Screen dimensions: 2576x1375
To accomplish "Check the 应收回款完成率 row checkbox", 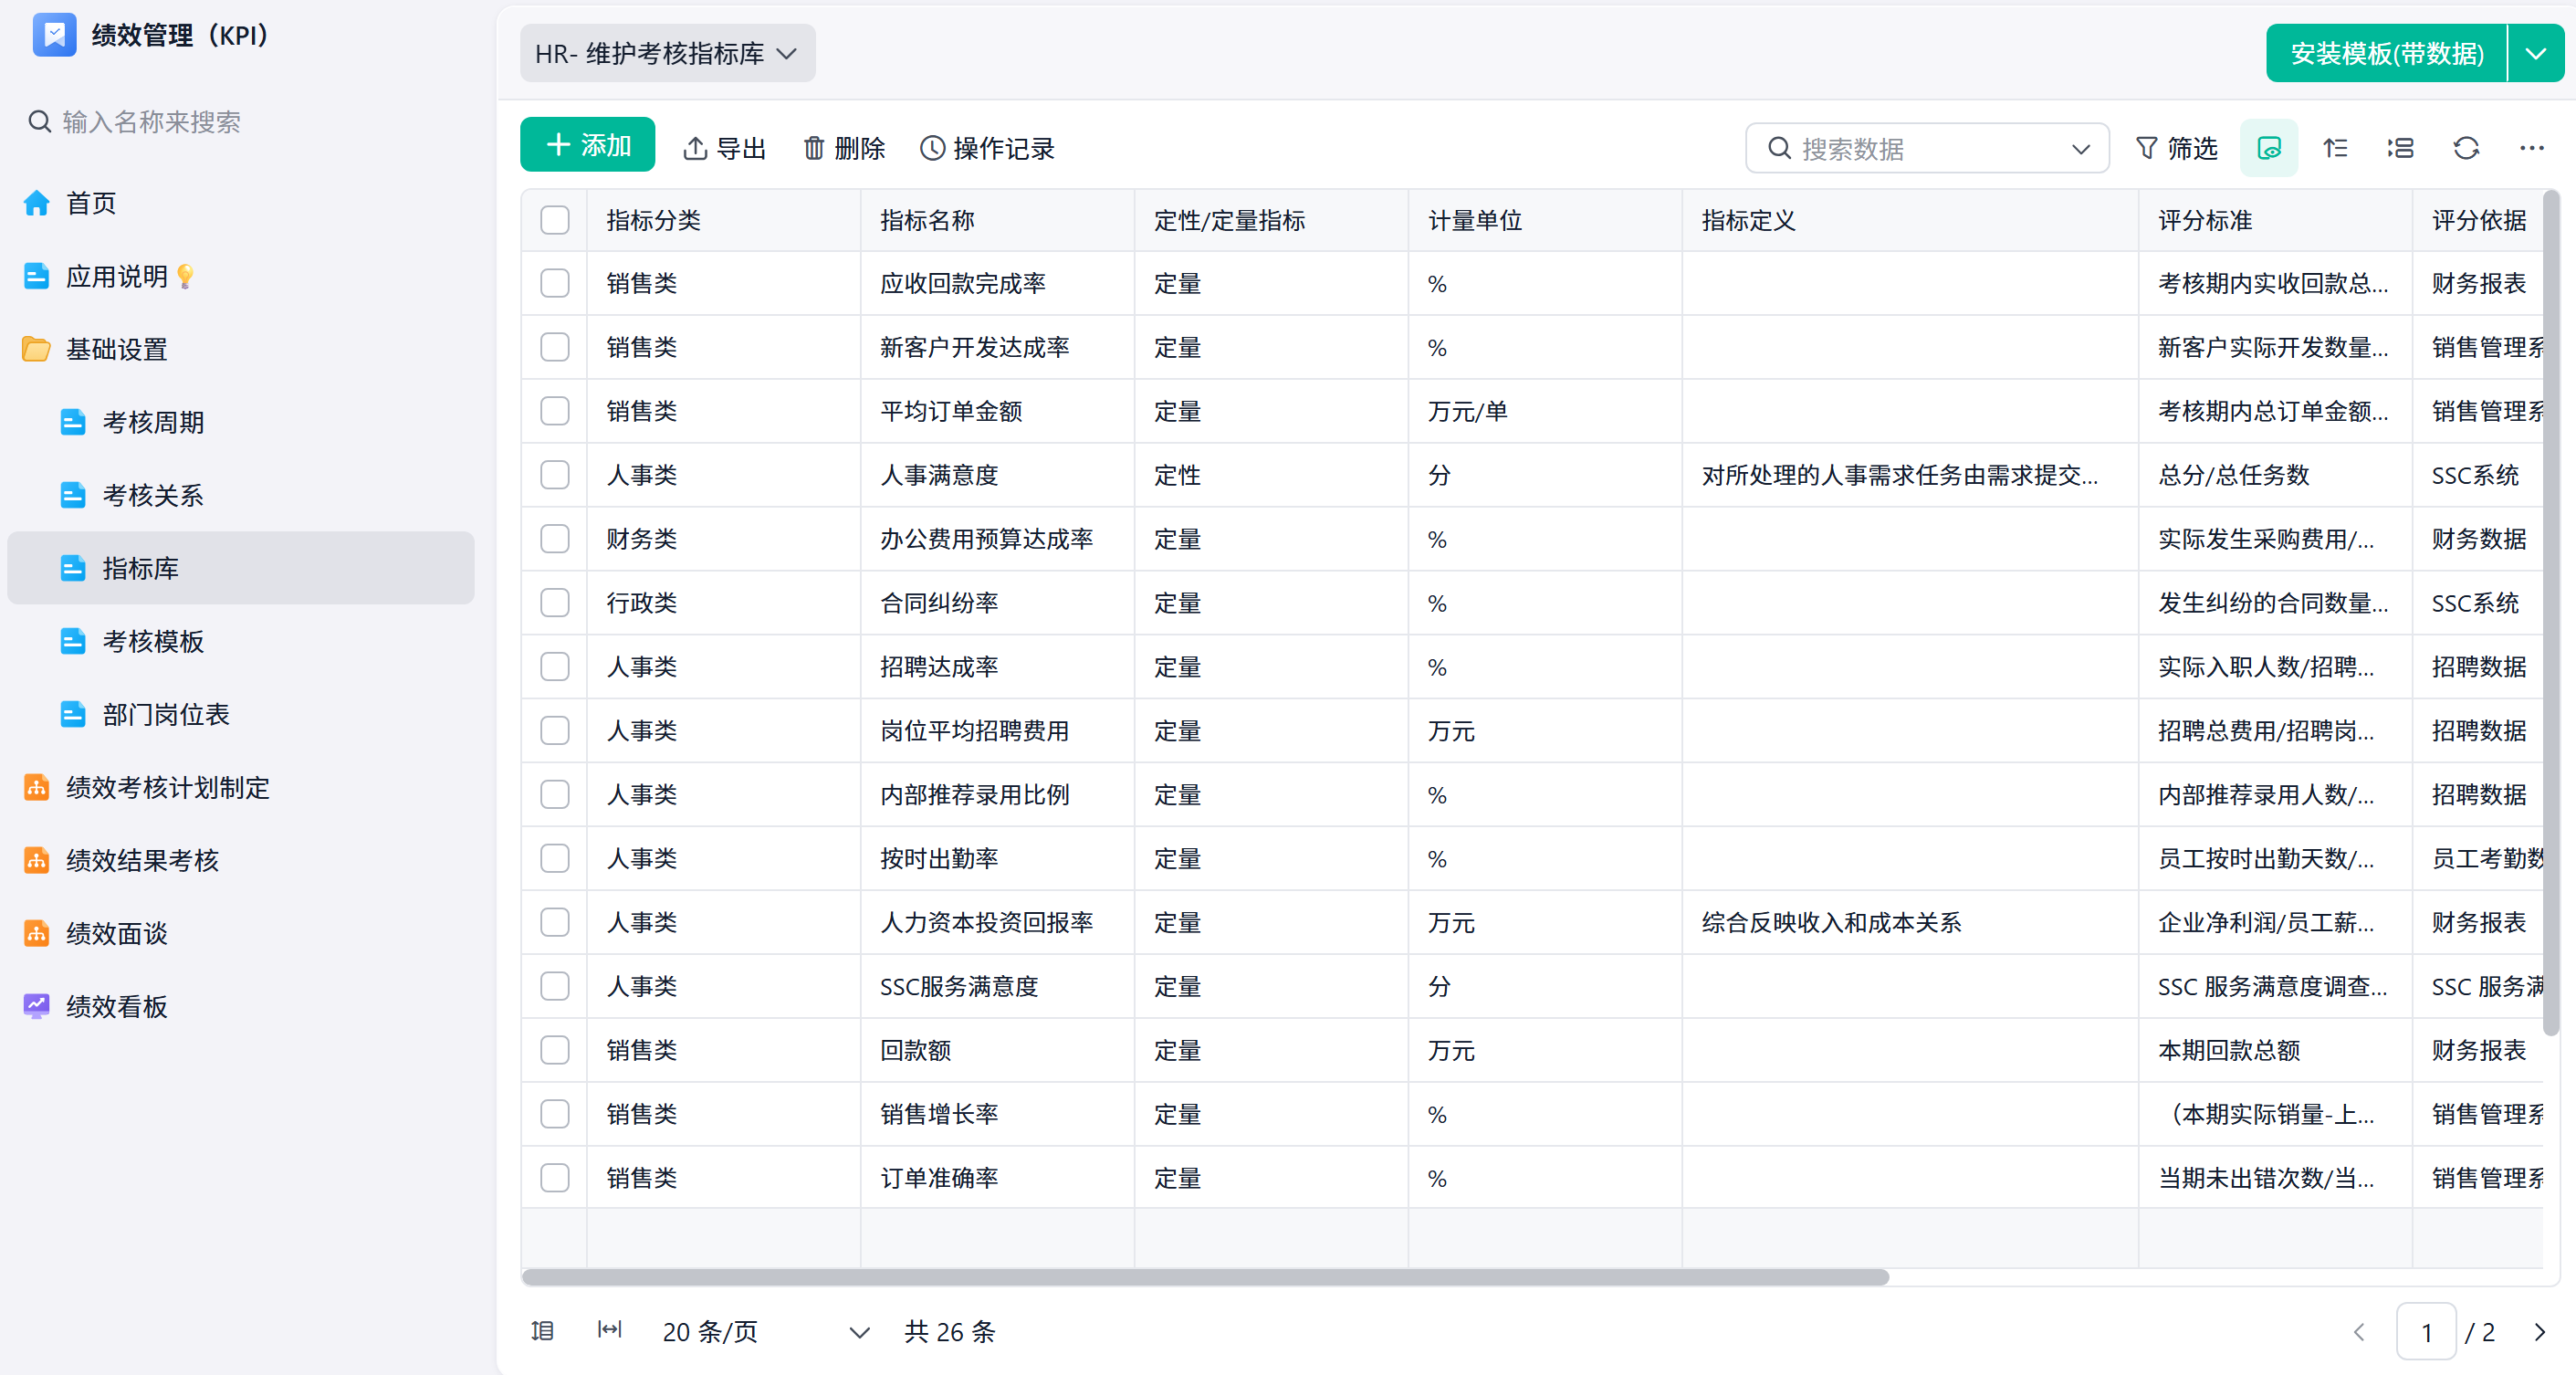I will pos(555,283).
